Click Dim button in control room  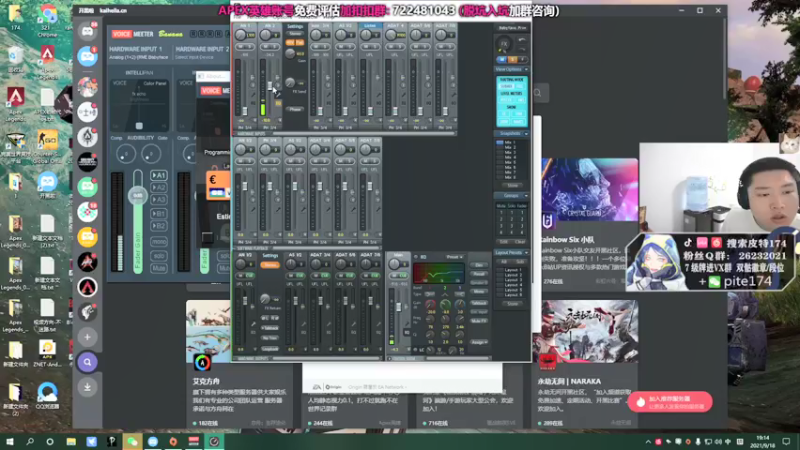pyautogui.click(x=479, y=265)
